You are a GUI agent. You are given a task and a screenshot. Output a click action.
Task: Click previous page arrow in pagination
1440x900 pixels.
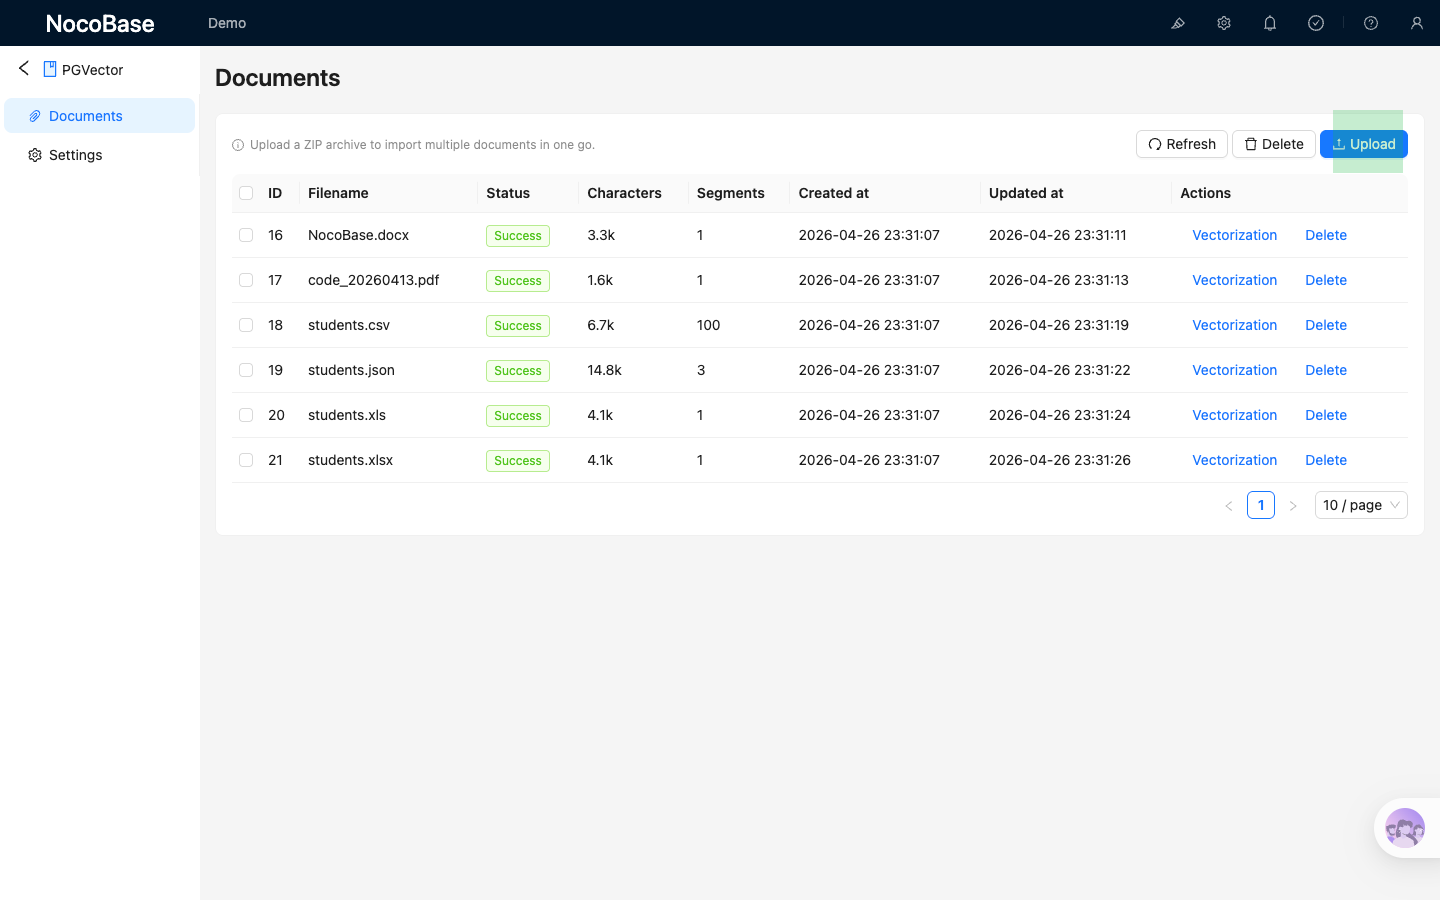[1229, 506]
